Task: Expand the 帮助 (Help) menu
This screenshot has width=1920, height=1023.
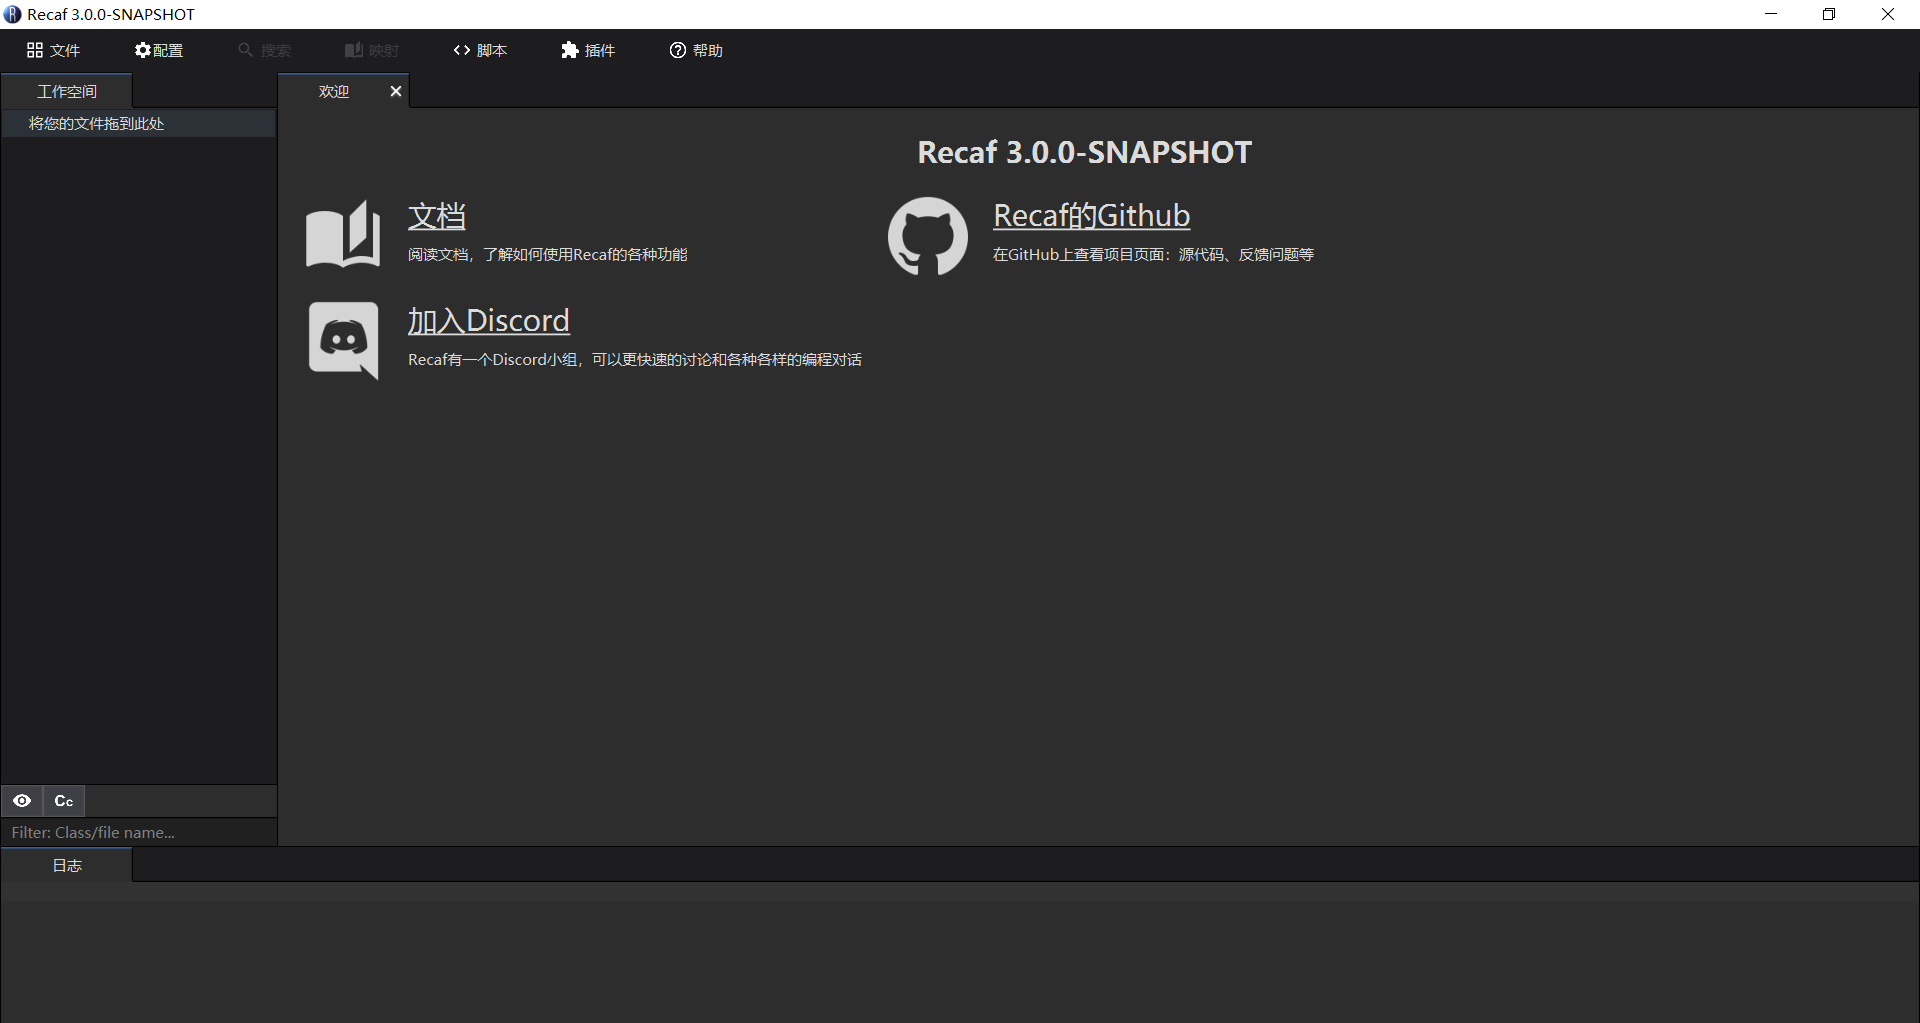Action: 696,50
